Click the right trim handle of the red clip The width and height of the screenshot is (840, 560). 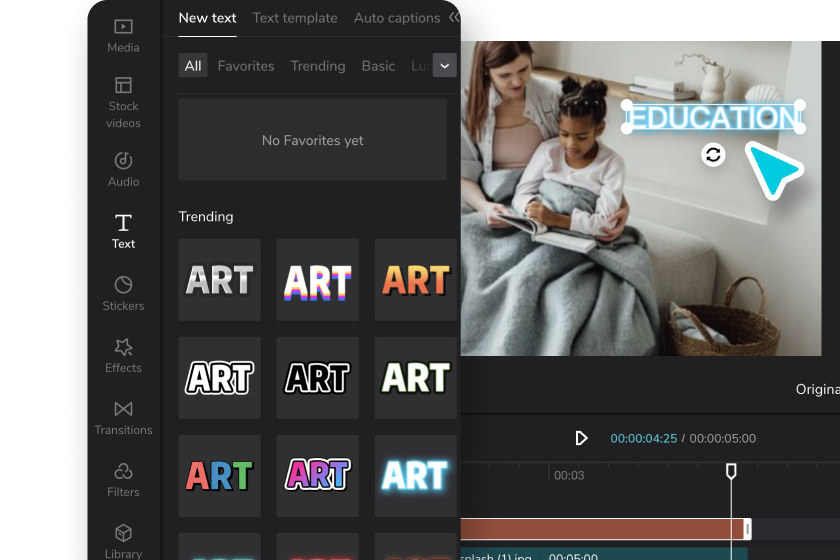[747, 529]
